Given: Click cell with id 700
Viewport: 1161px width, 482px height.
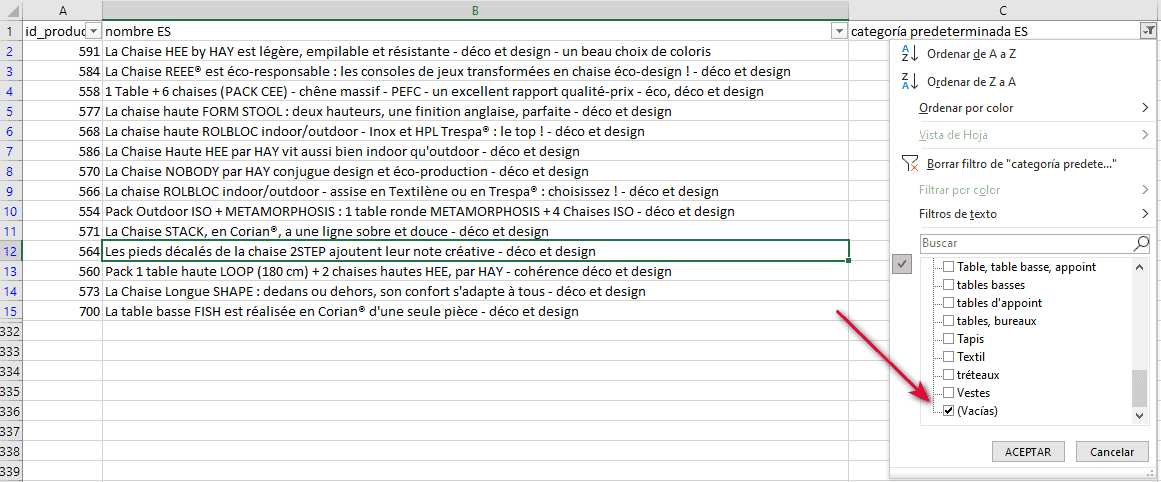Looking at the screenshot, I should 62,311.
